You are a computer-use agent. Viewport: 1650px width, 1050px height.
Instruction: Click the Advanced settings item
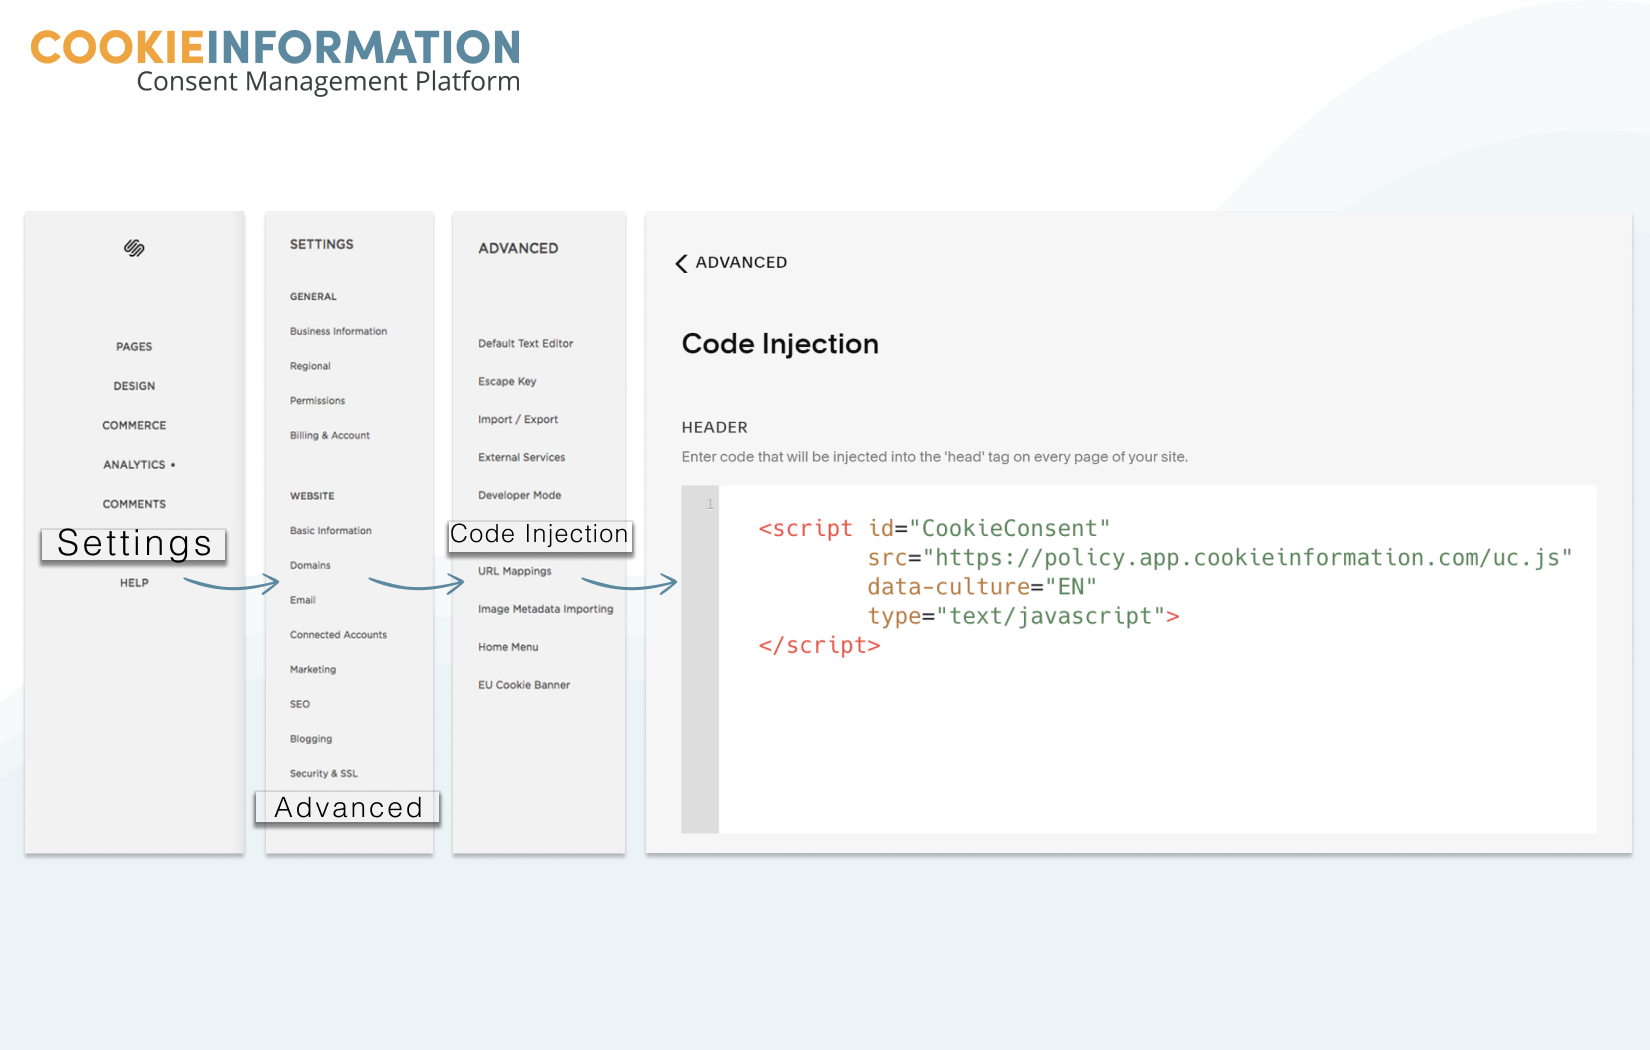[348, 807]
